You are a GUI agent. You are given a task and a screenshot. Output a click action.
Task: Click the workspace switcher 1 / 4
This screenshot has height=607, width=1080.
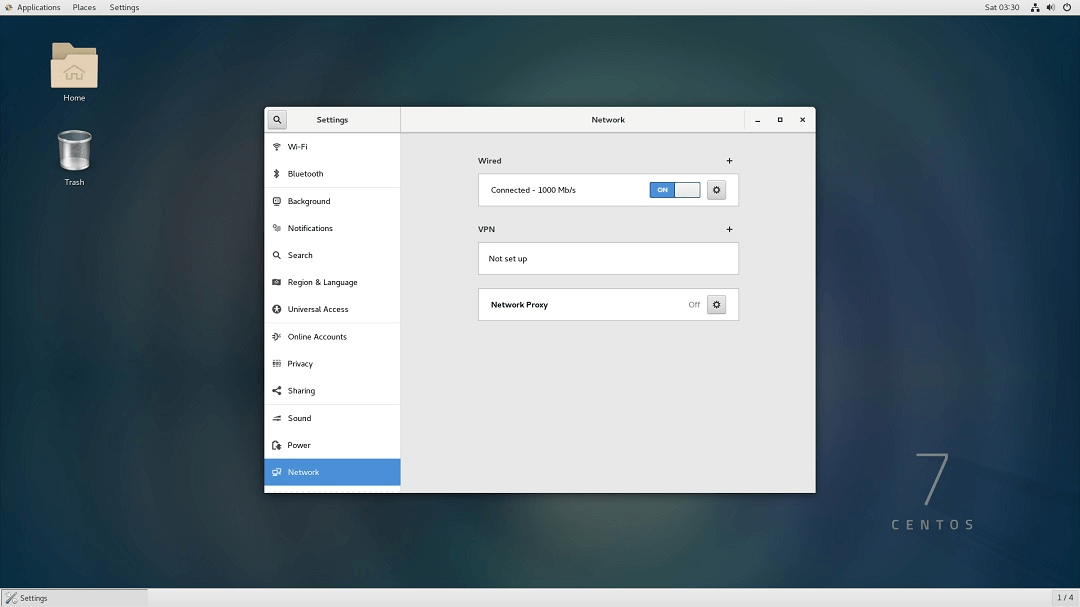(x=1065, y=597)
